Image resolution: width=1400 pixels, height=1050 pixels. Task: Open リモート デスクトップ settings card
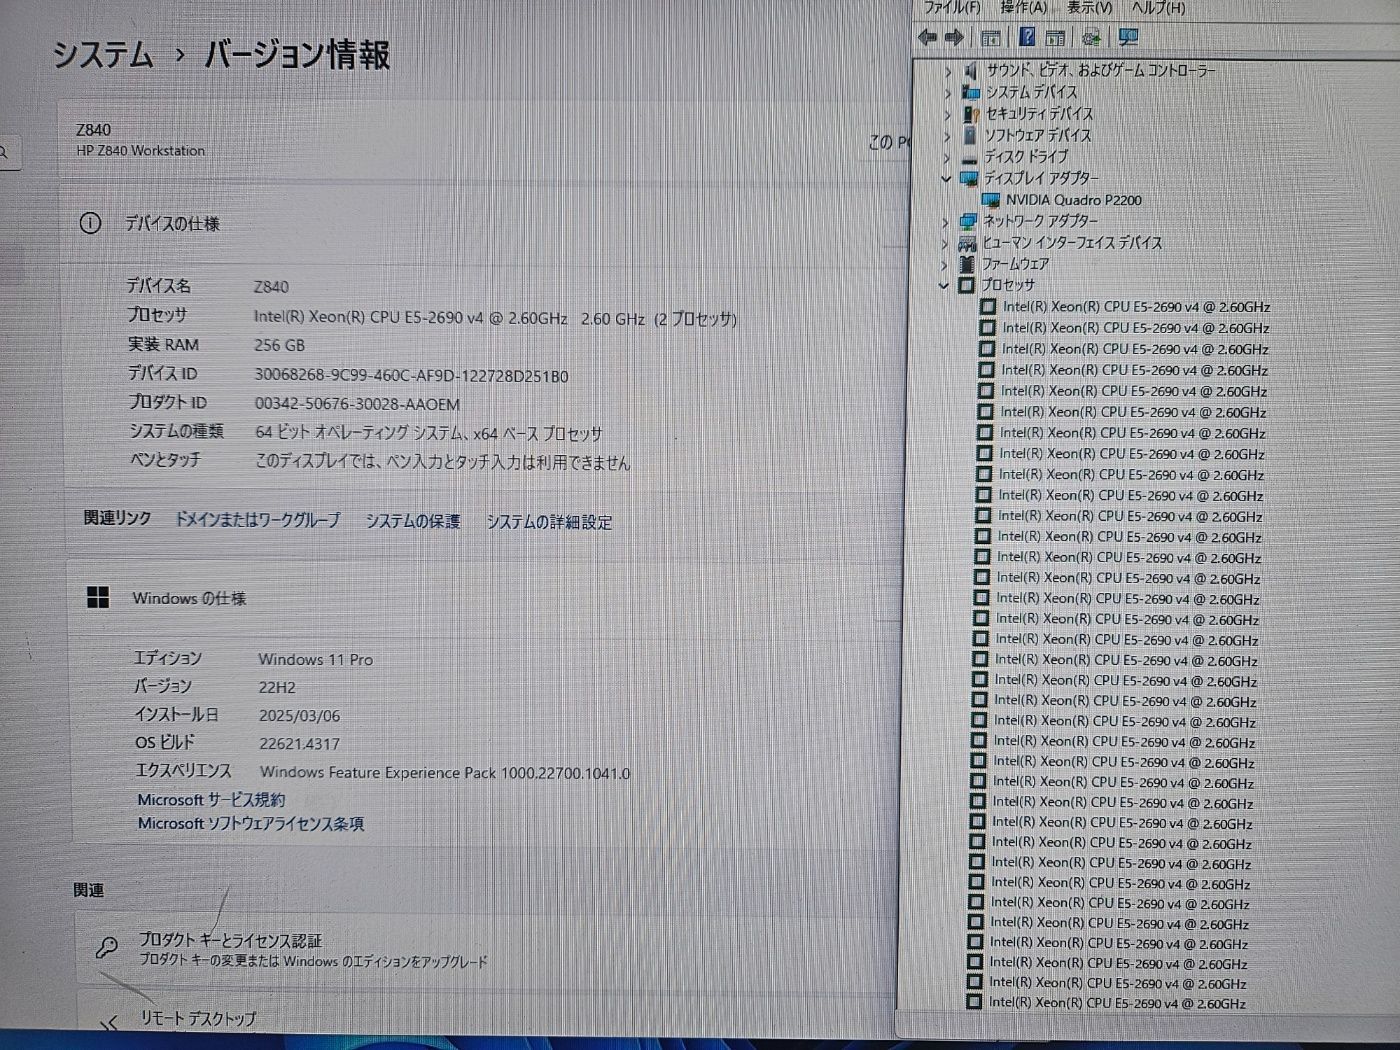point(485,1012)
